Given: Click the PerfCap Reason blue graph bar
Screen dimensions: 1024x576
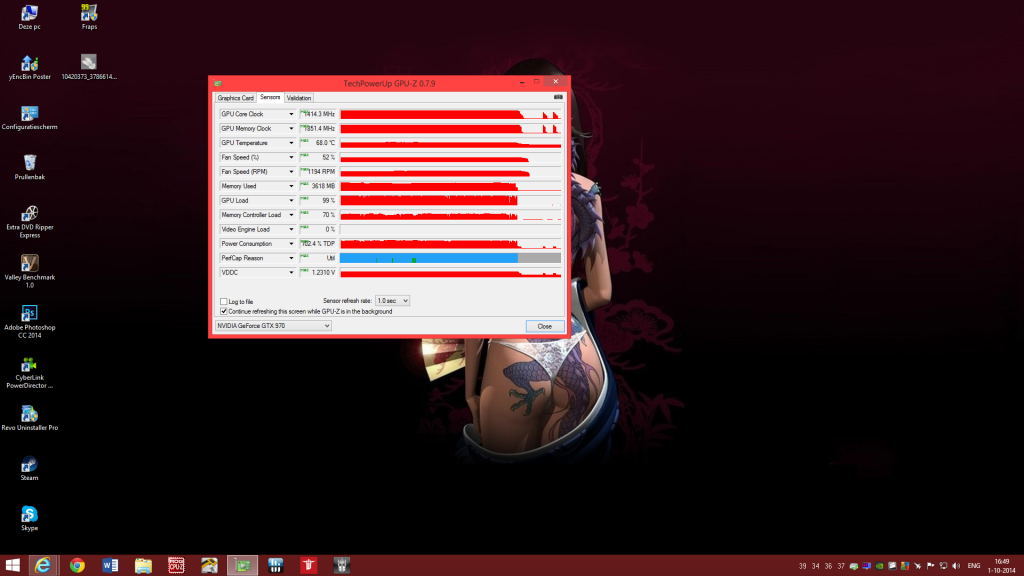Looking at the screenshot, I should coord(430,258).
